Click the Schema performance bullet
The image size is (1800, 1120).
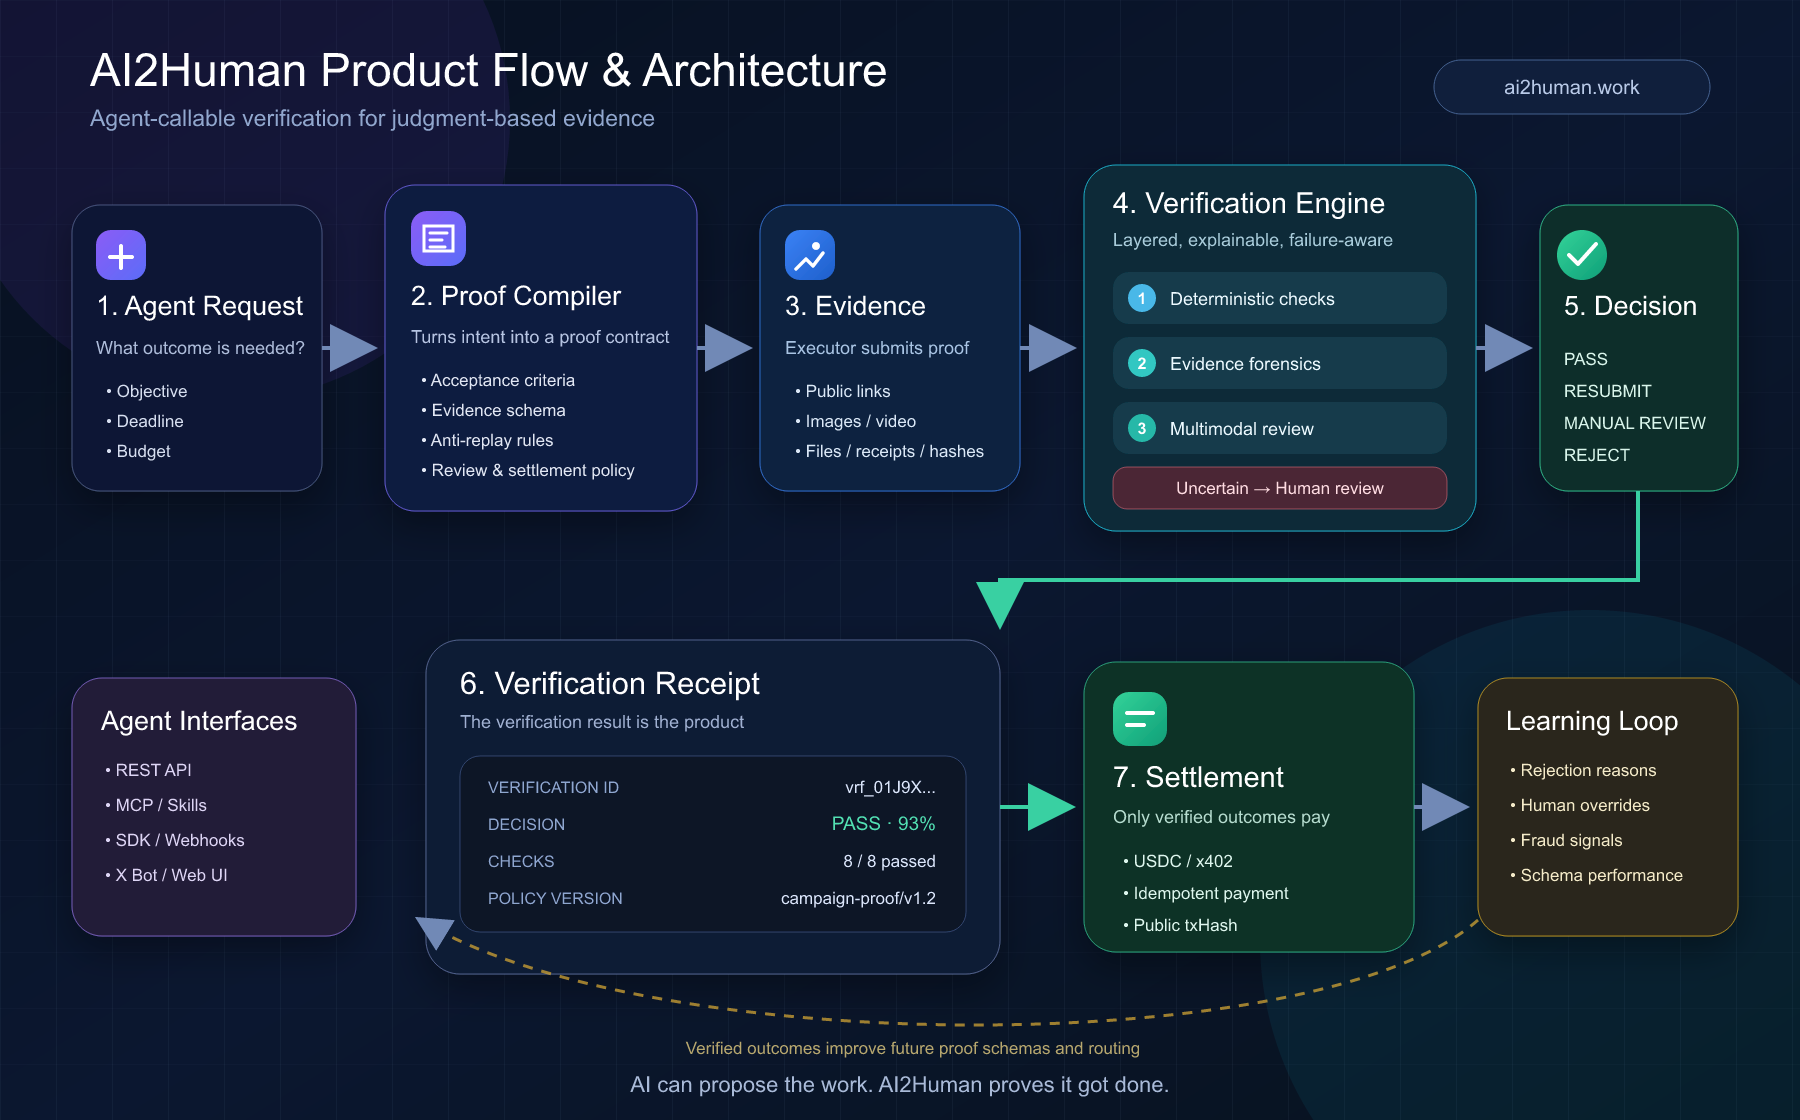point(1596,875)
